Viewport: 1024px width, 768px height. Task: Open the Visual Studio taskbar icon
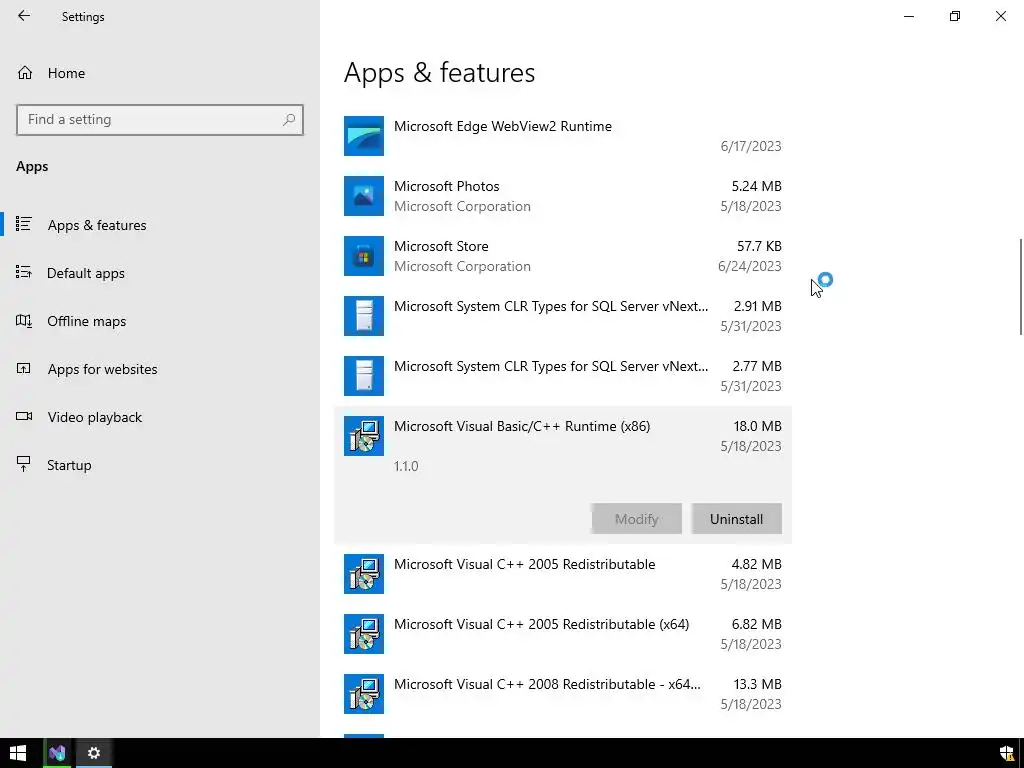point(57,753)
